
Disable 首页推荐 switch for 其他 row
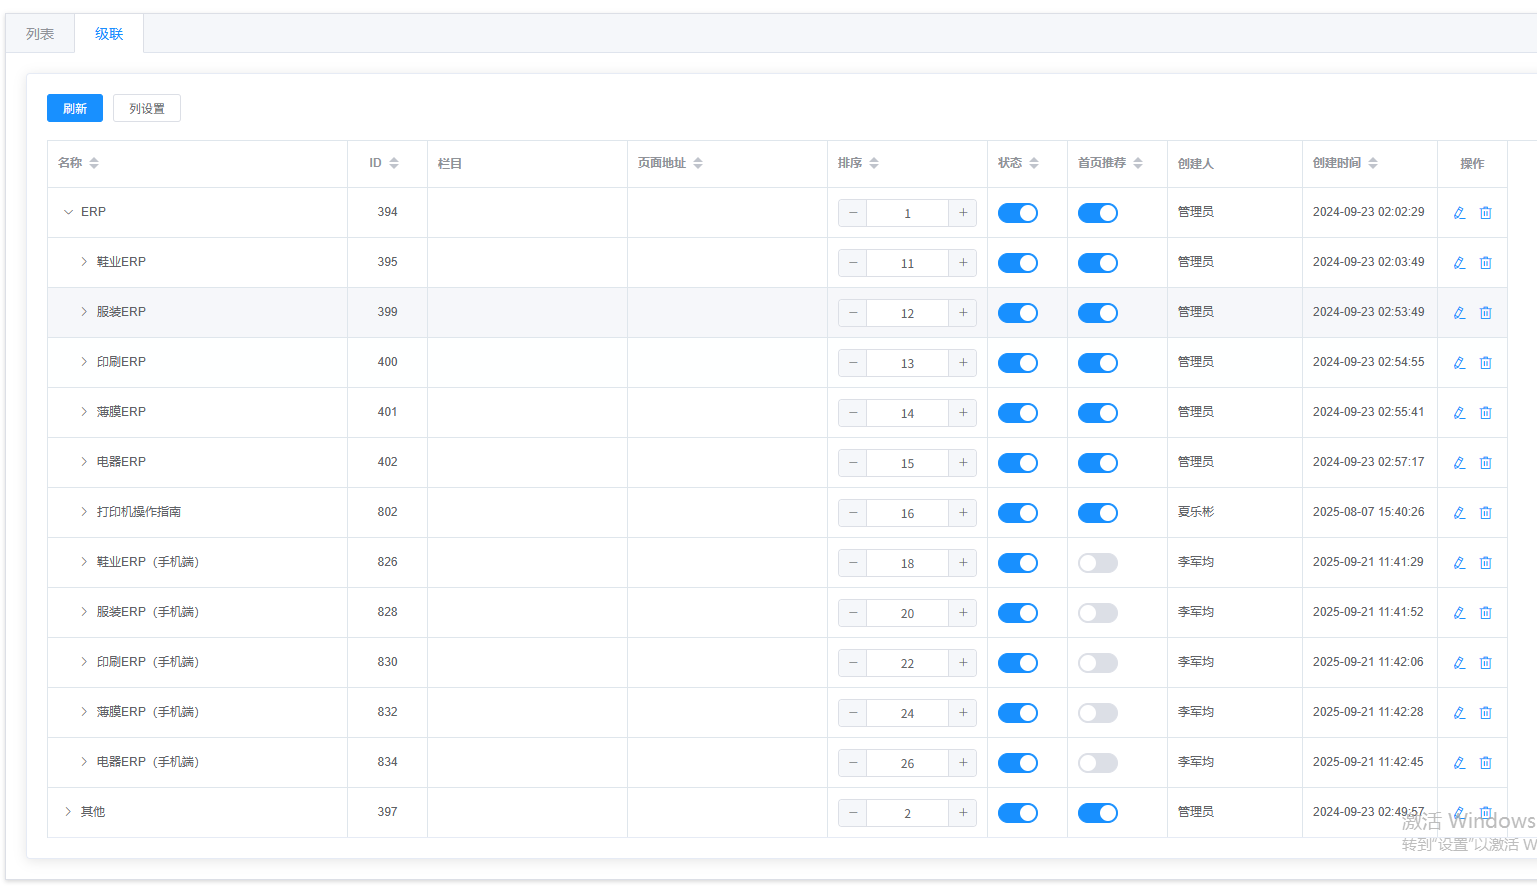(1097, 813)
